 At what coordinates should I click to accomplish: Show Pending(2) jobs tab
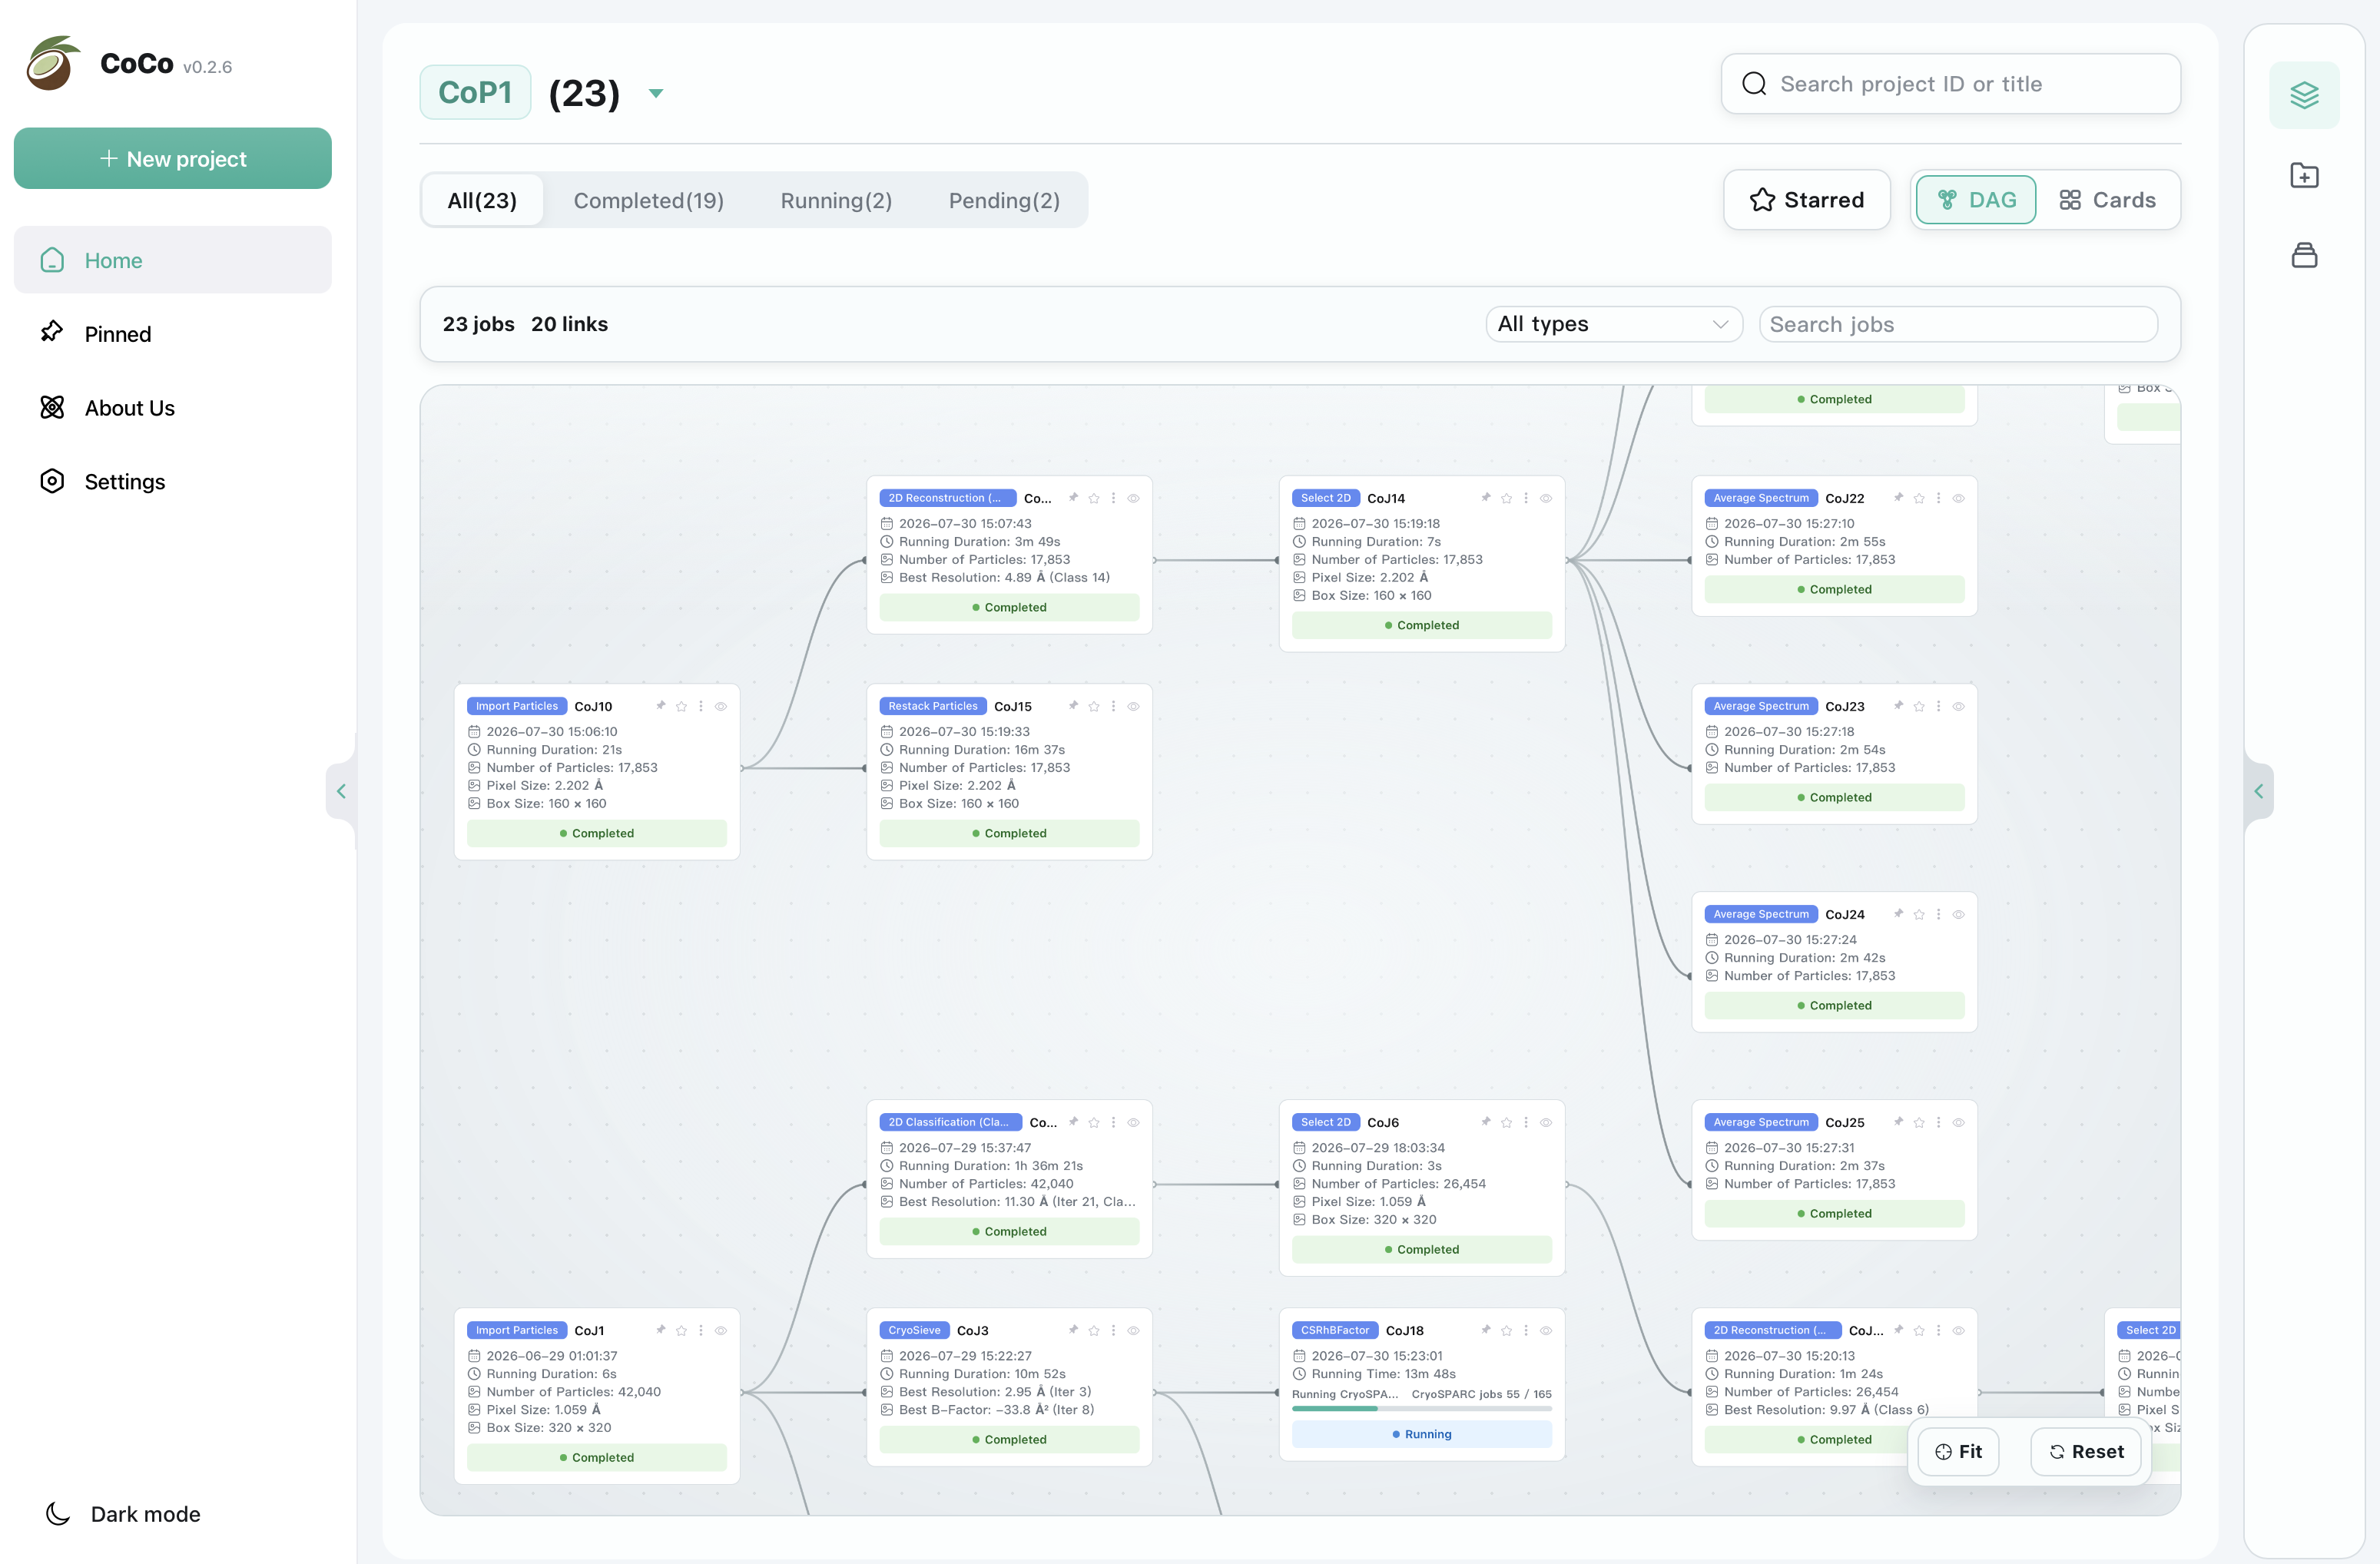coord(1004,200)
